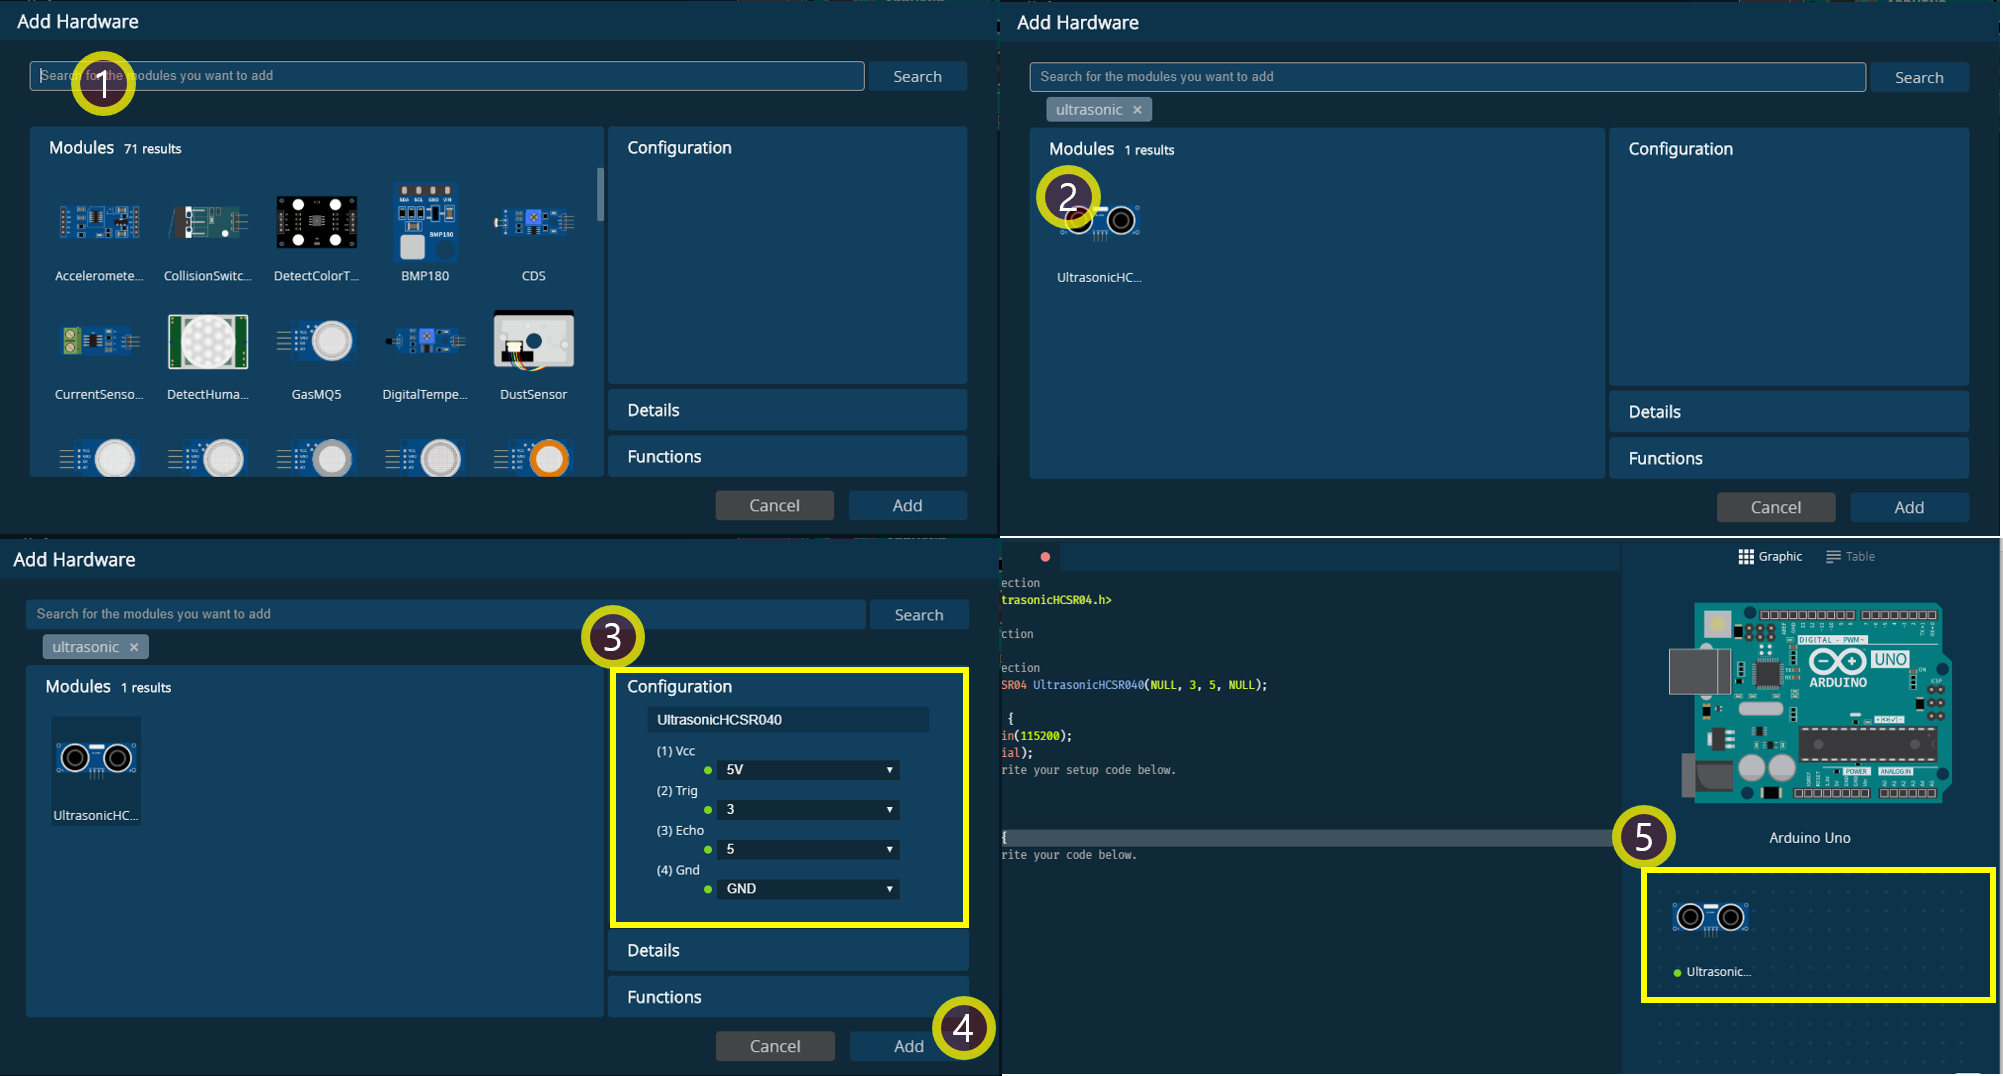Click the 'trasonicHCSR04.h>' include line
Screen dimensions: 2003x1076
click(1056, 600)
